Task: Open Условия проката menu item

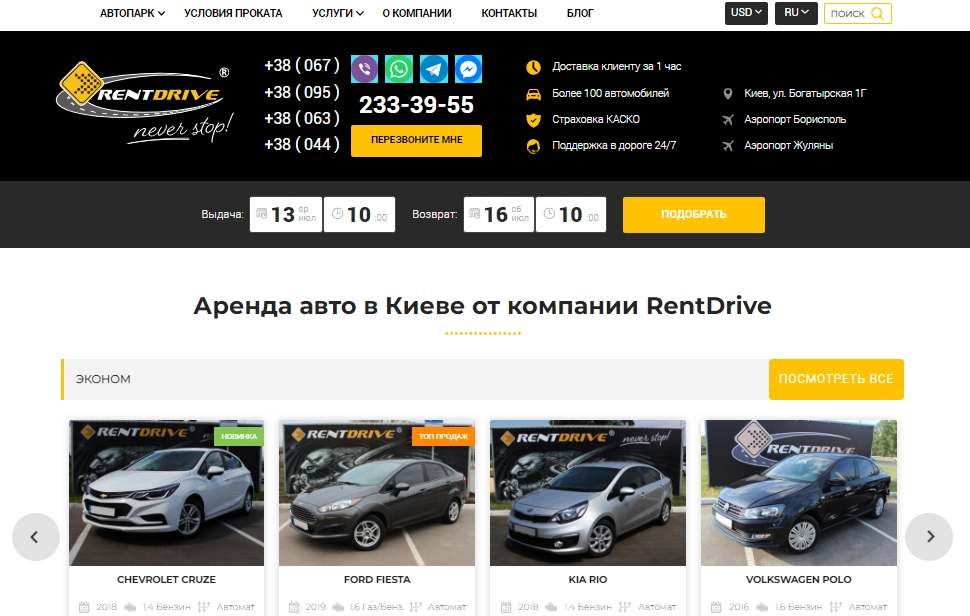Action: click(233, 14)
